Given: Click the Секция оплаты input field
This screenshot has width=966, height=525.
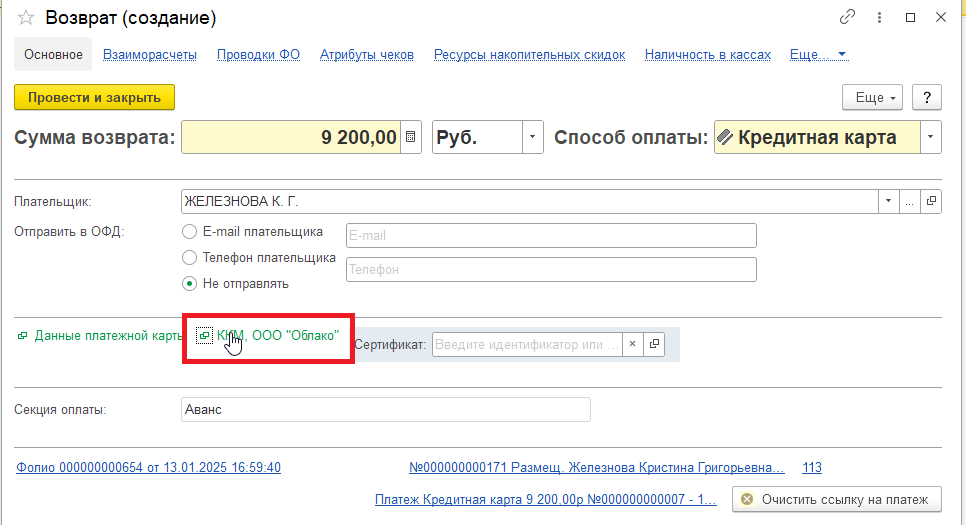Looking at the screenshot, I should tap(385, 410).
